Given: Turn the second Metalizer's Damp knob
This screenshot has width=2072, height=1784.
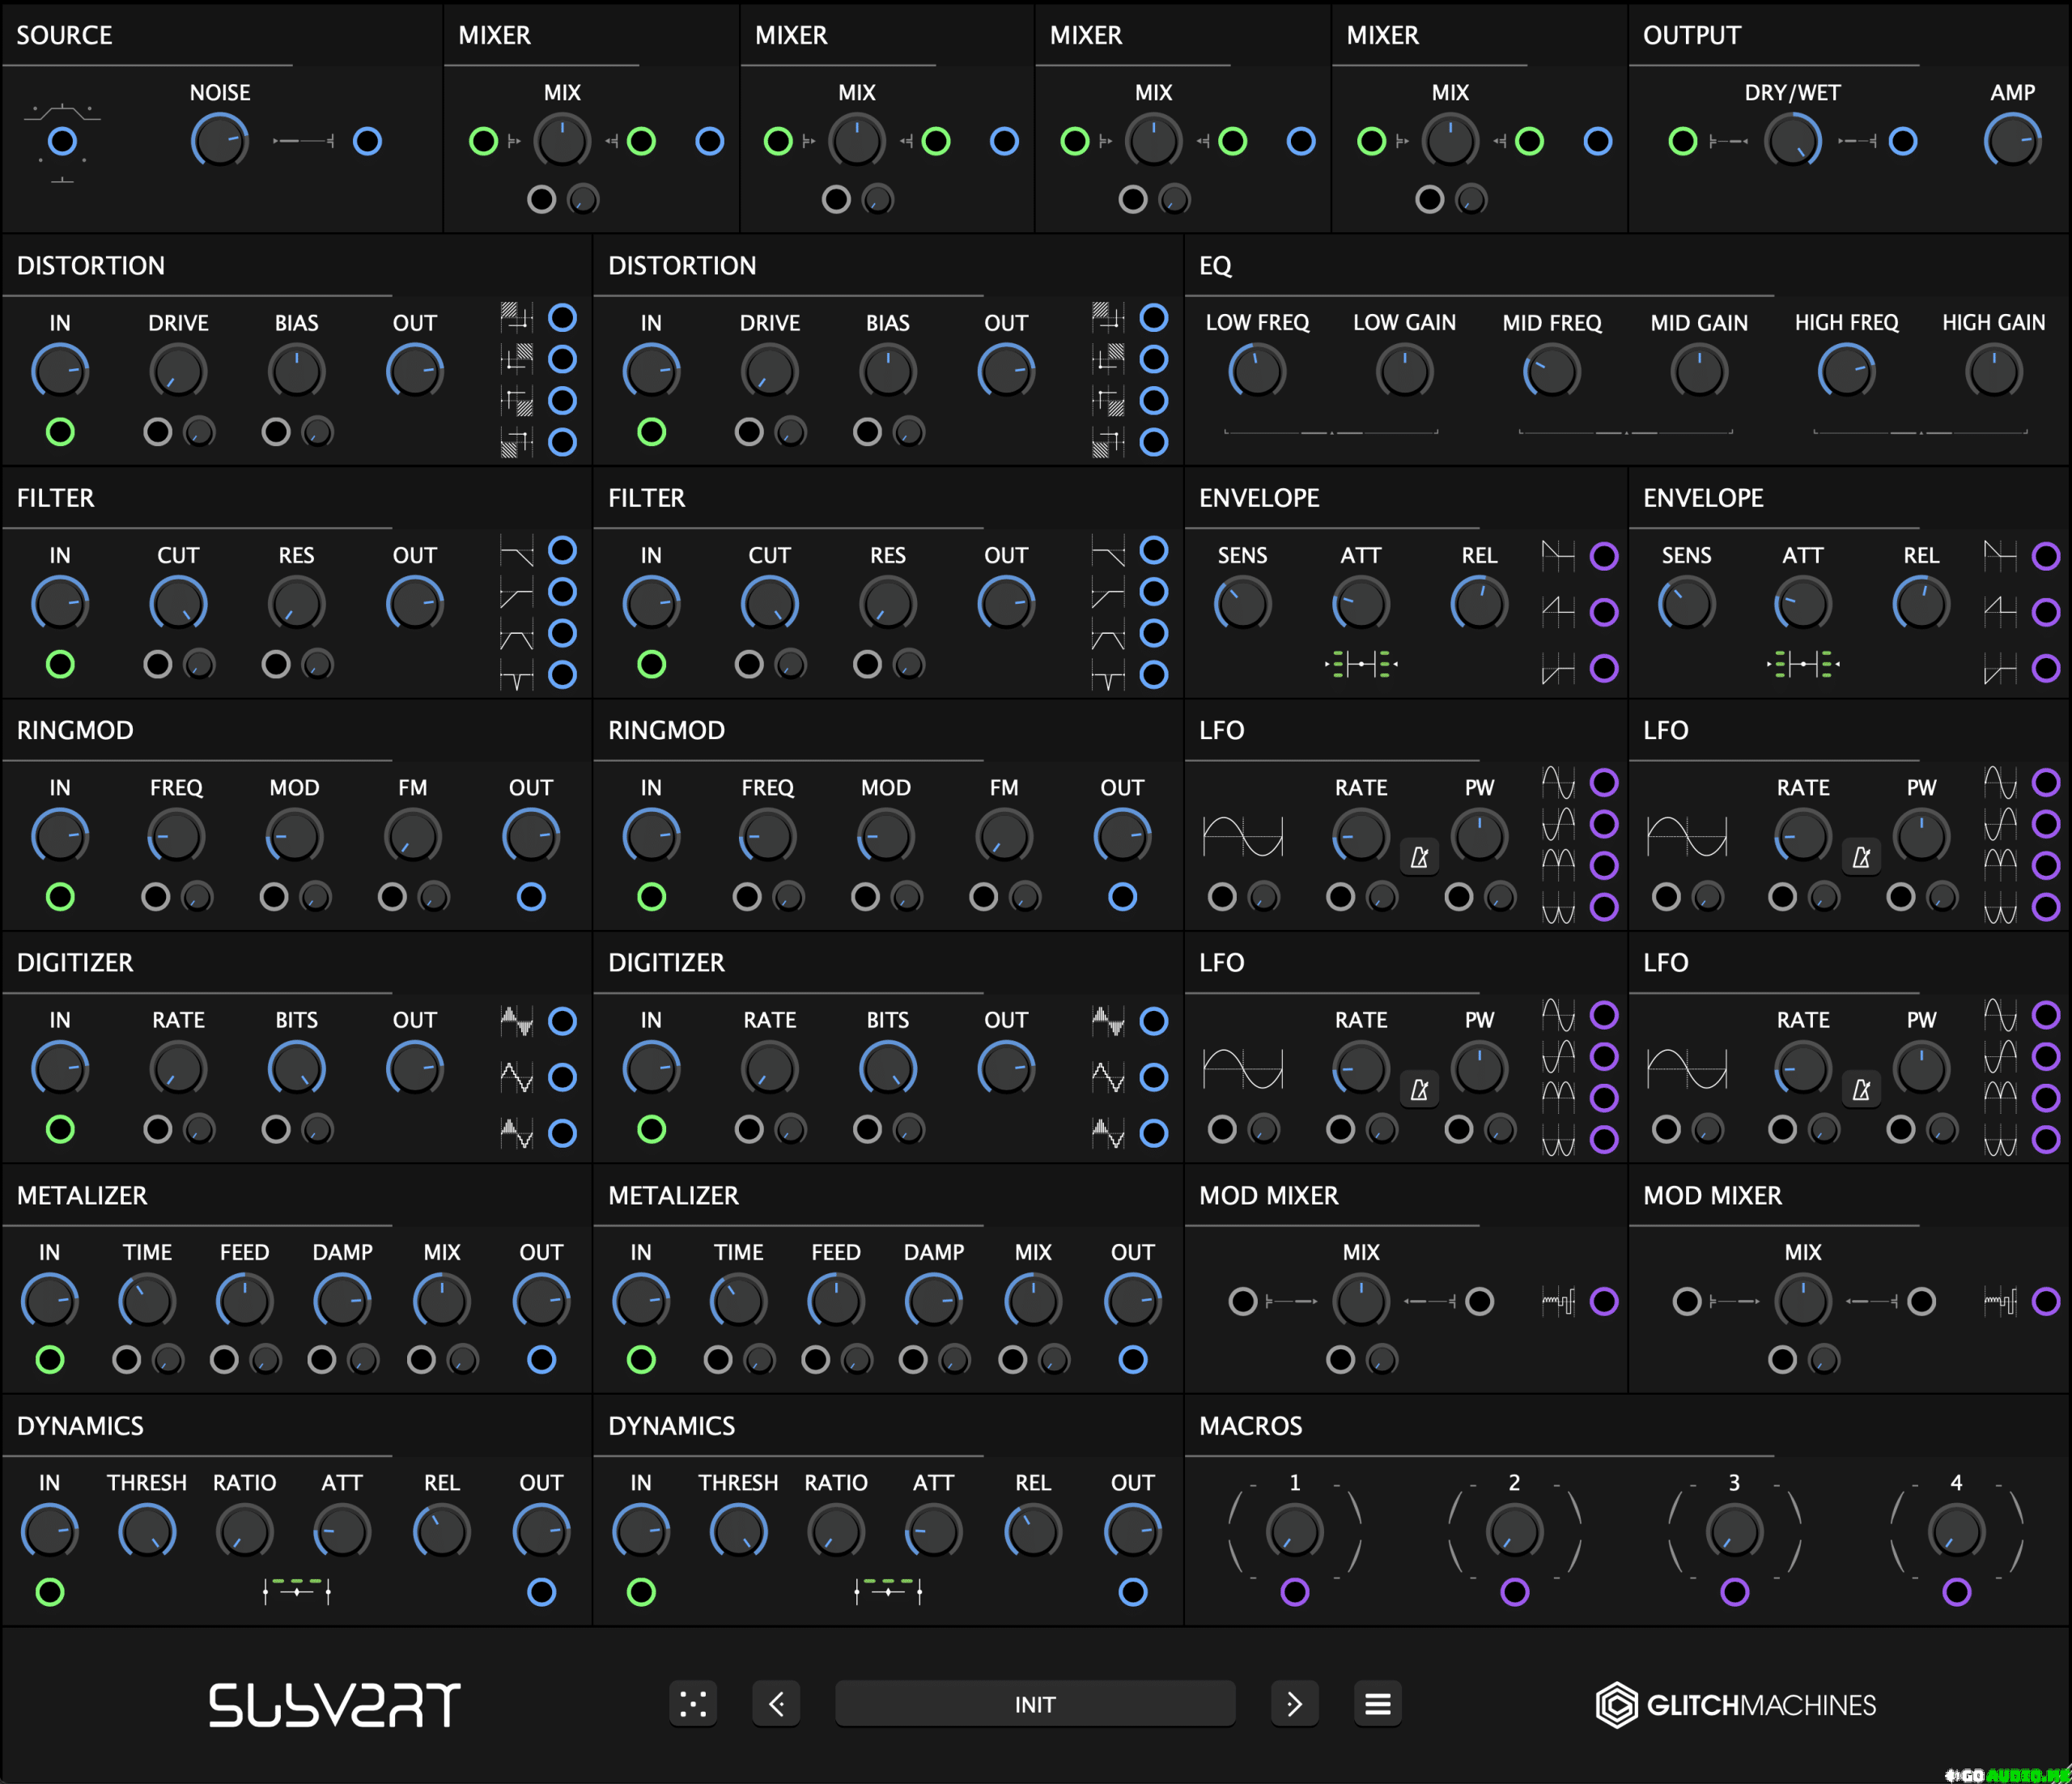Looking at the screenshot, I should pos(933,1301).
